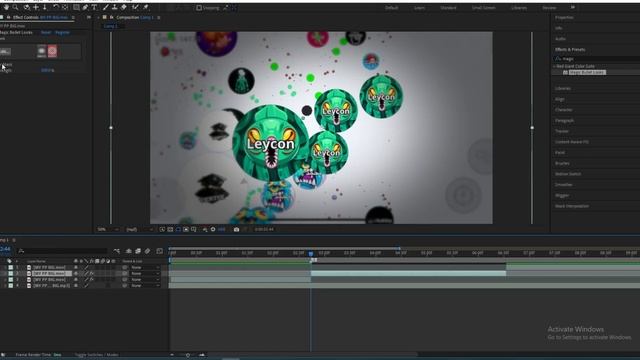640x360 pixels.
Task: Click the Effects & Presets panel header
Action: point(570,49)
